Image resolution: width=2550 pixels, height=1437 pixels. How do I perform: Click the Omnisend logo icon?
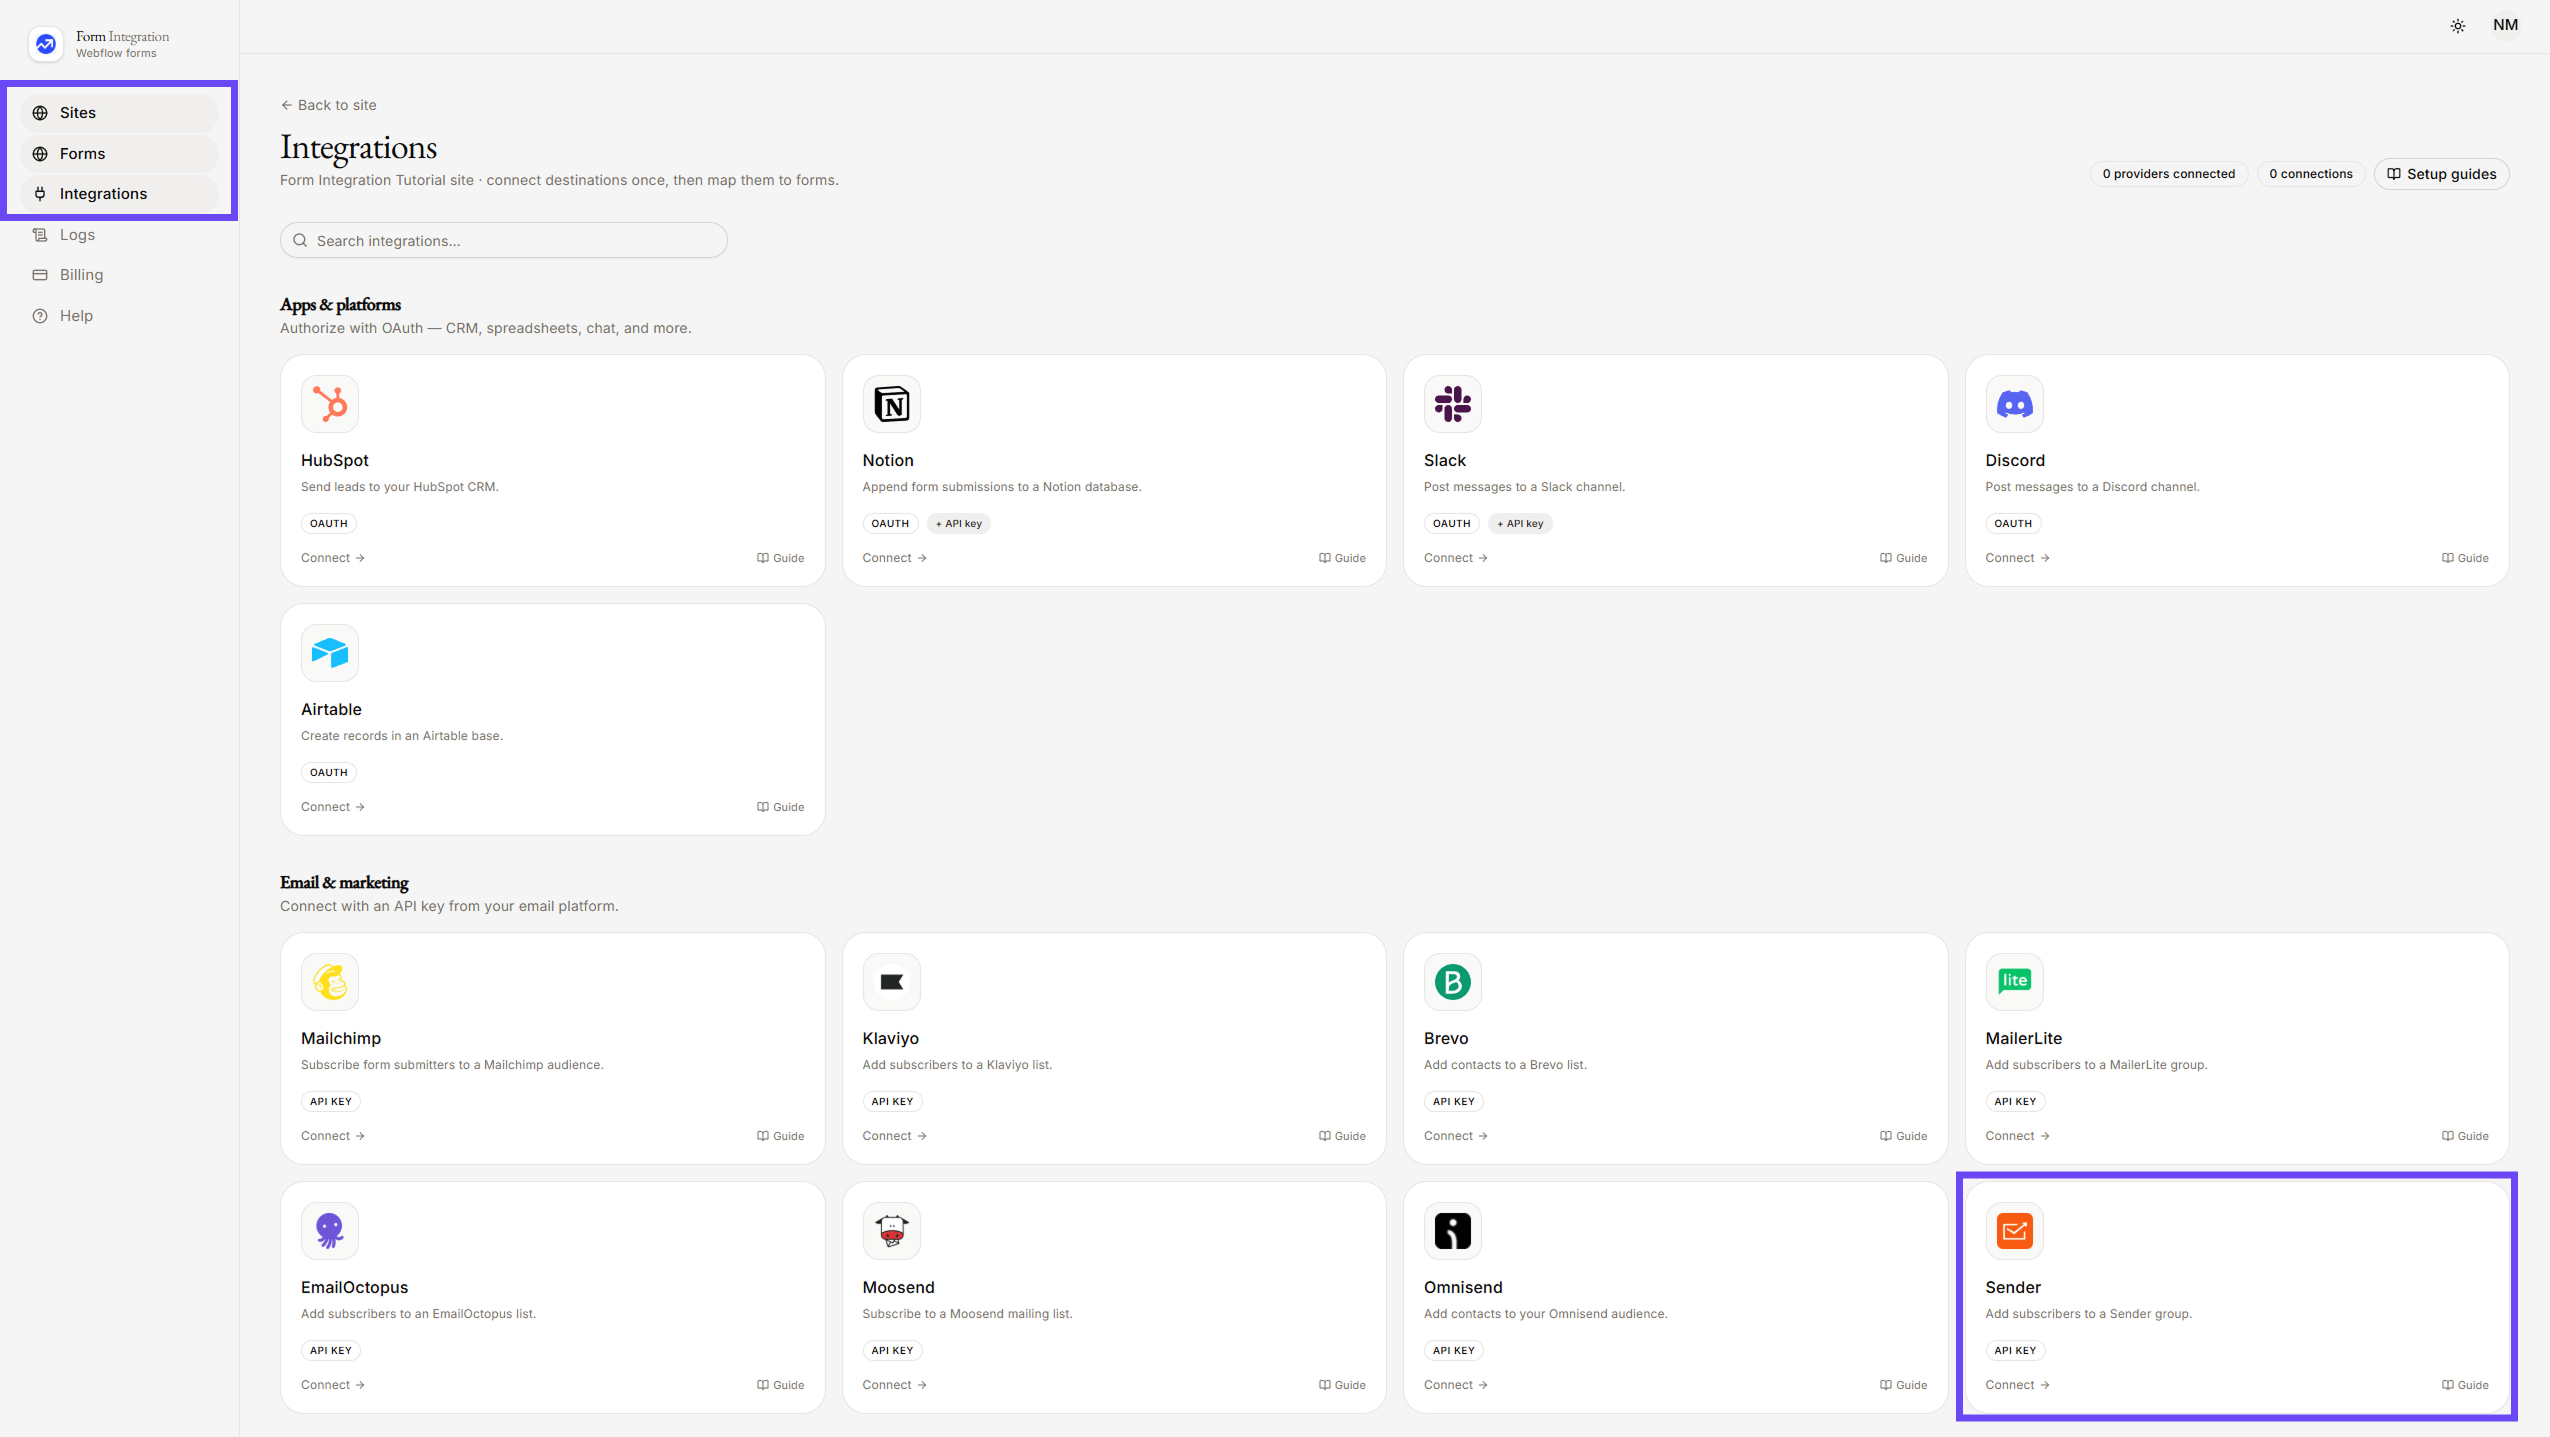[1452, 1231]
